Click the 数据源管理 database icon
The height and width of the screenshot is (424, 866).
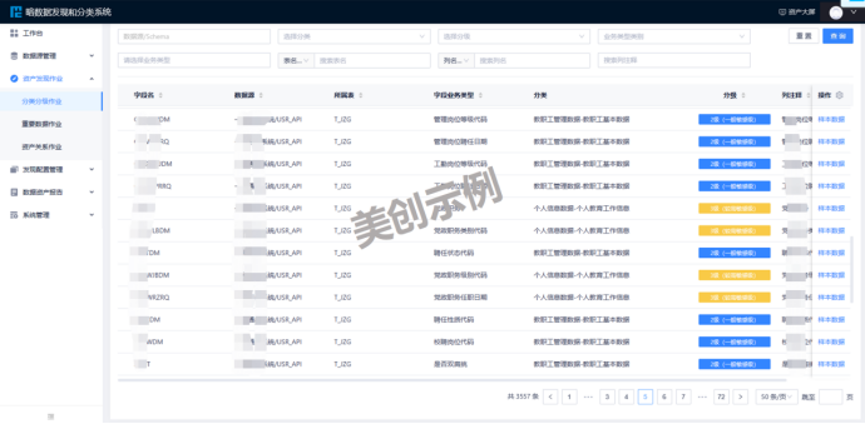tap(14, 56)
